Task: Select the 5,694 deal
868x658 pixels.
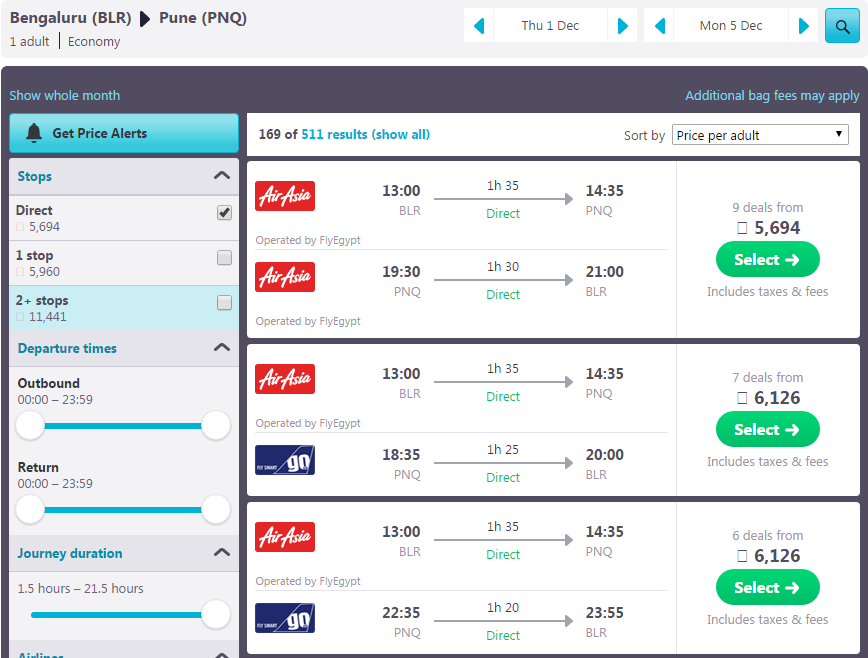Action: [767, 260]
